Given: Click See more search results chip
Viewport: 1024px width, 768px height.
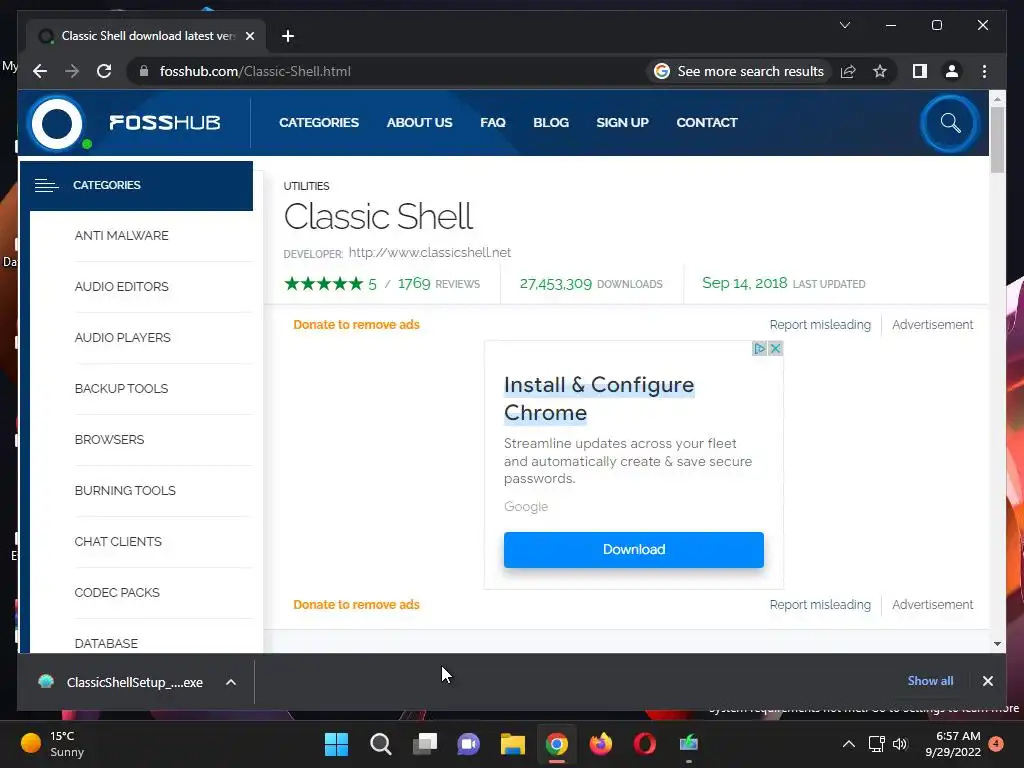Looking at the screenshot, I should tap(739, 71).
